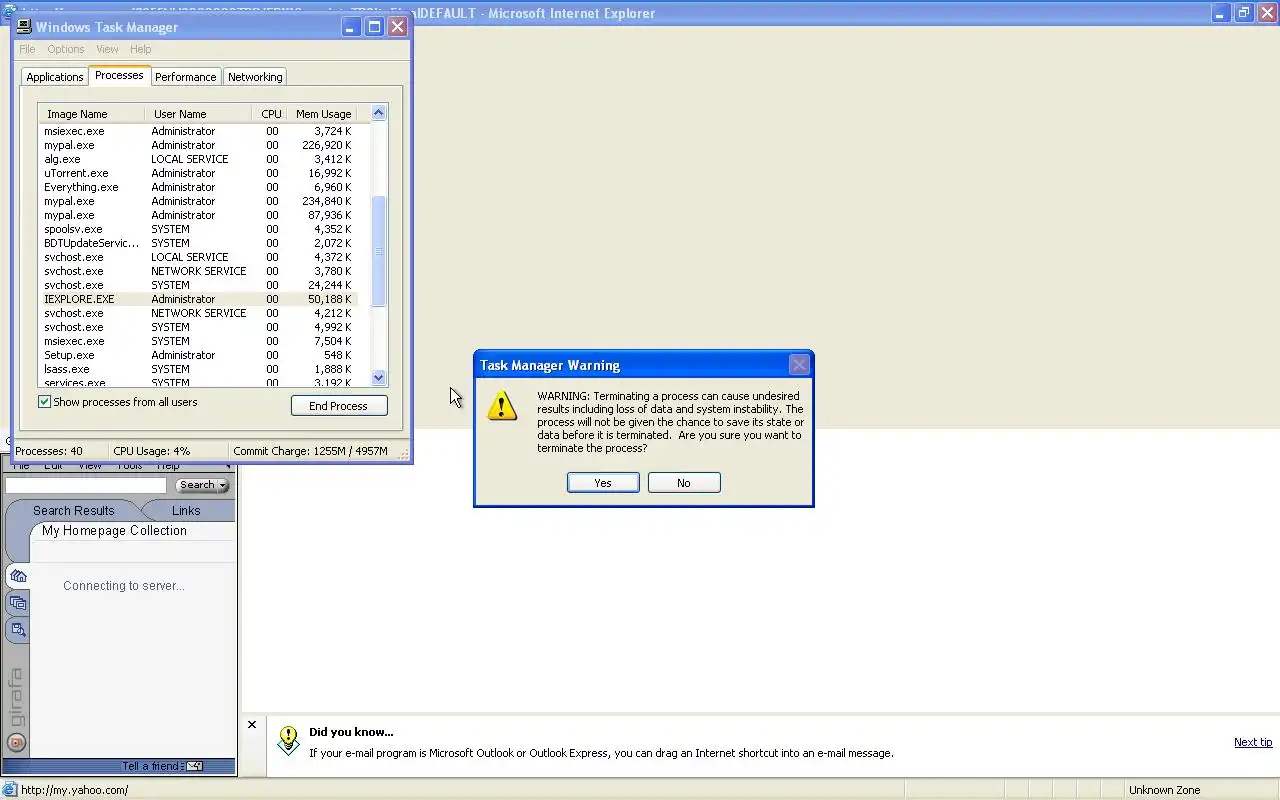Select the Setup.exe process row
Viewport: 1280px width, 800px height.
coord(198,355)
